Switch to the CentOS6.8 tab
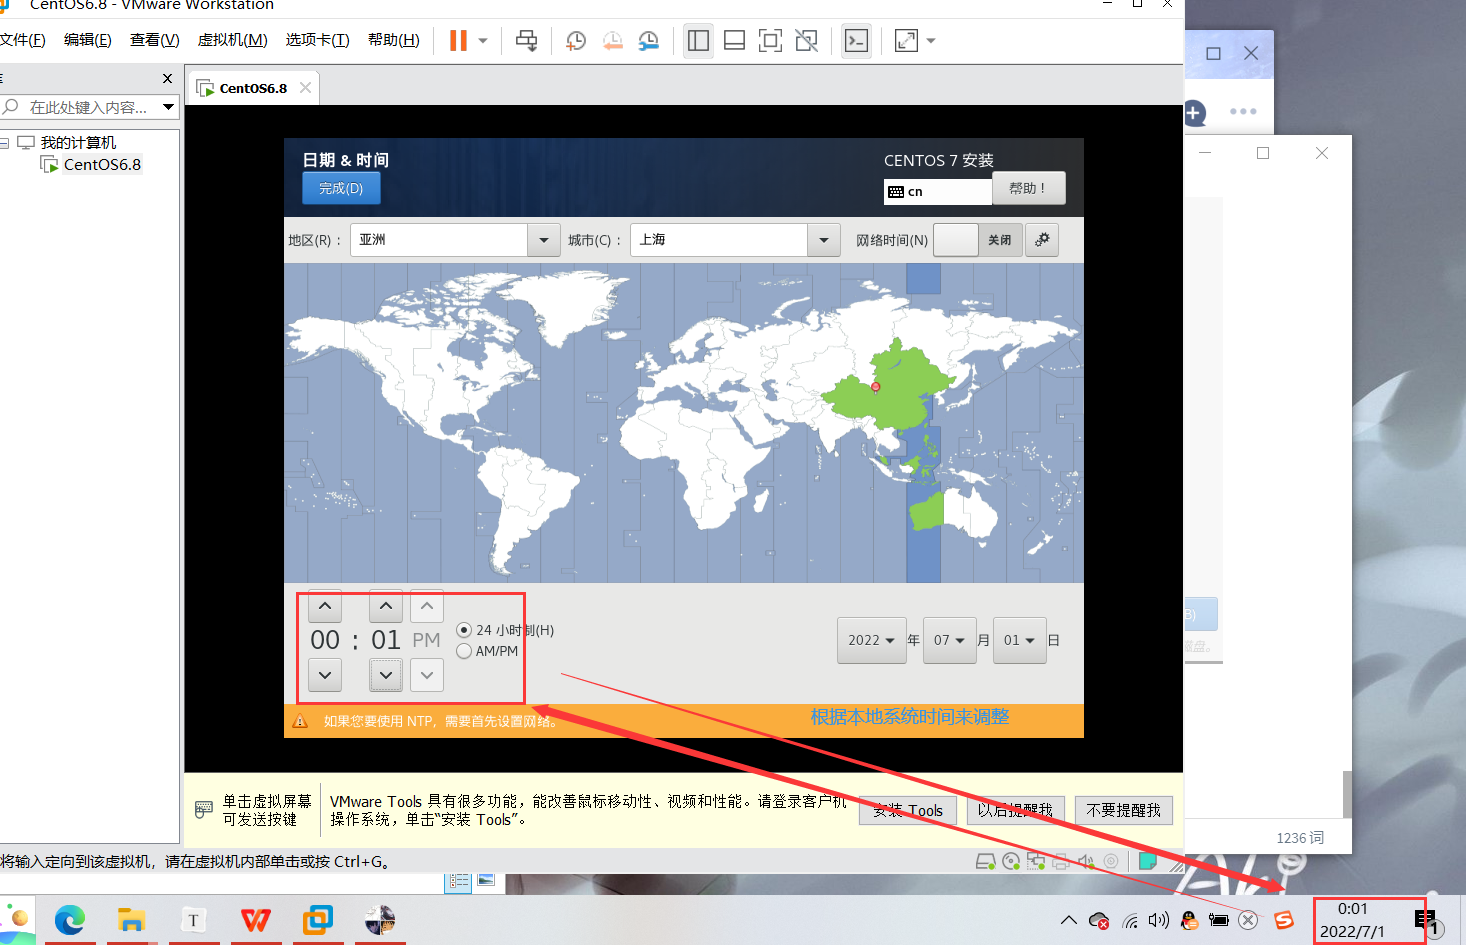The width and height of the screenshot is (1466, 945). (x=252, y=88)
